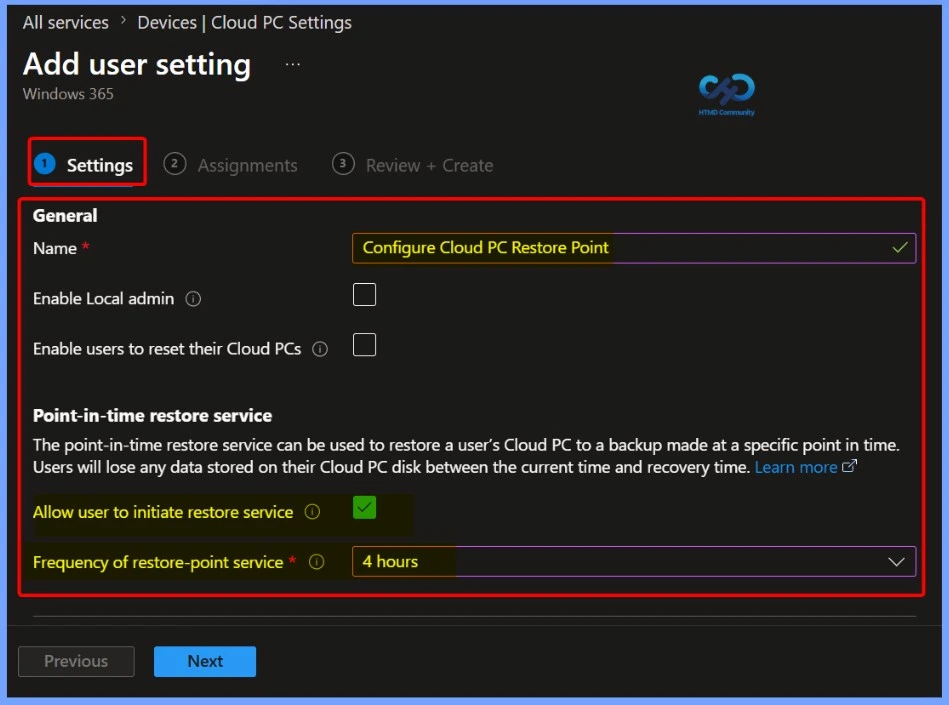Click the Add user setting page title
The height and width of the screenshot is (705, 949).
[x=137, y=64]
